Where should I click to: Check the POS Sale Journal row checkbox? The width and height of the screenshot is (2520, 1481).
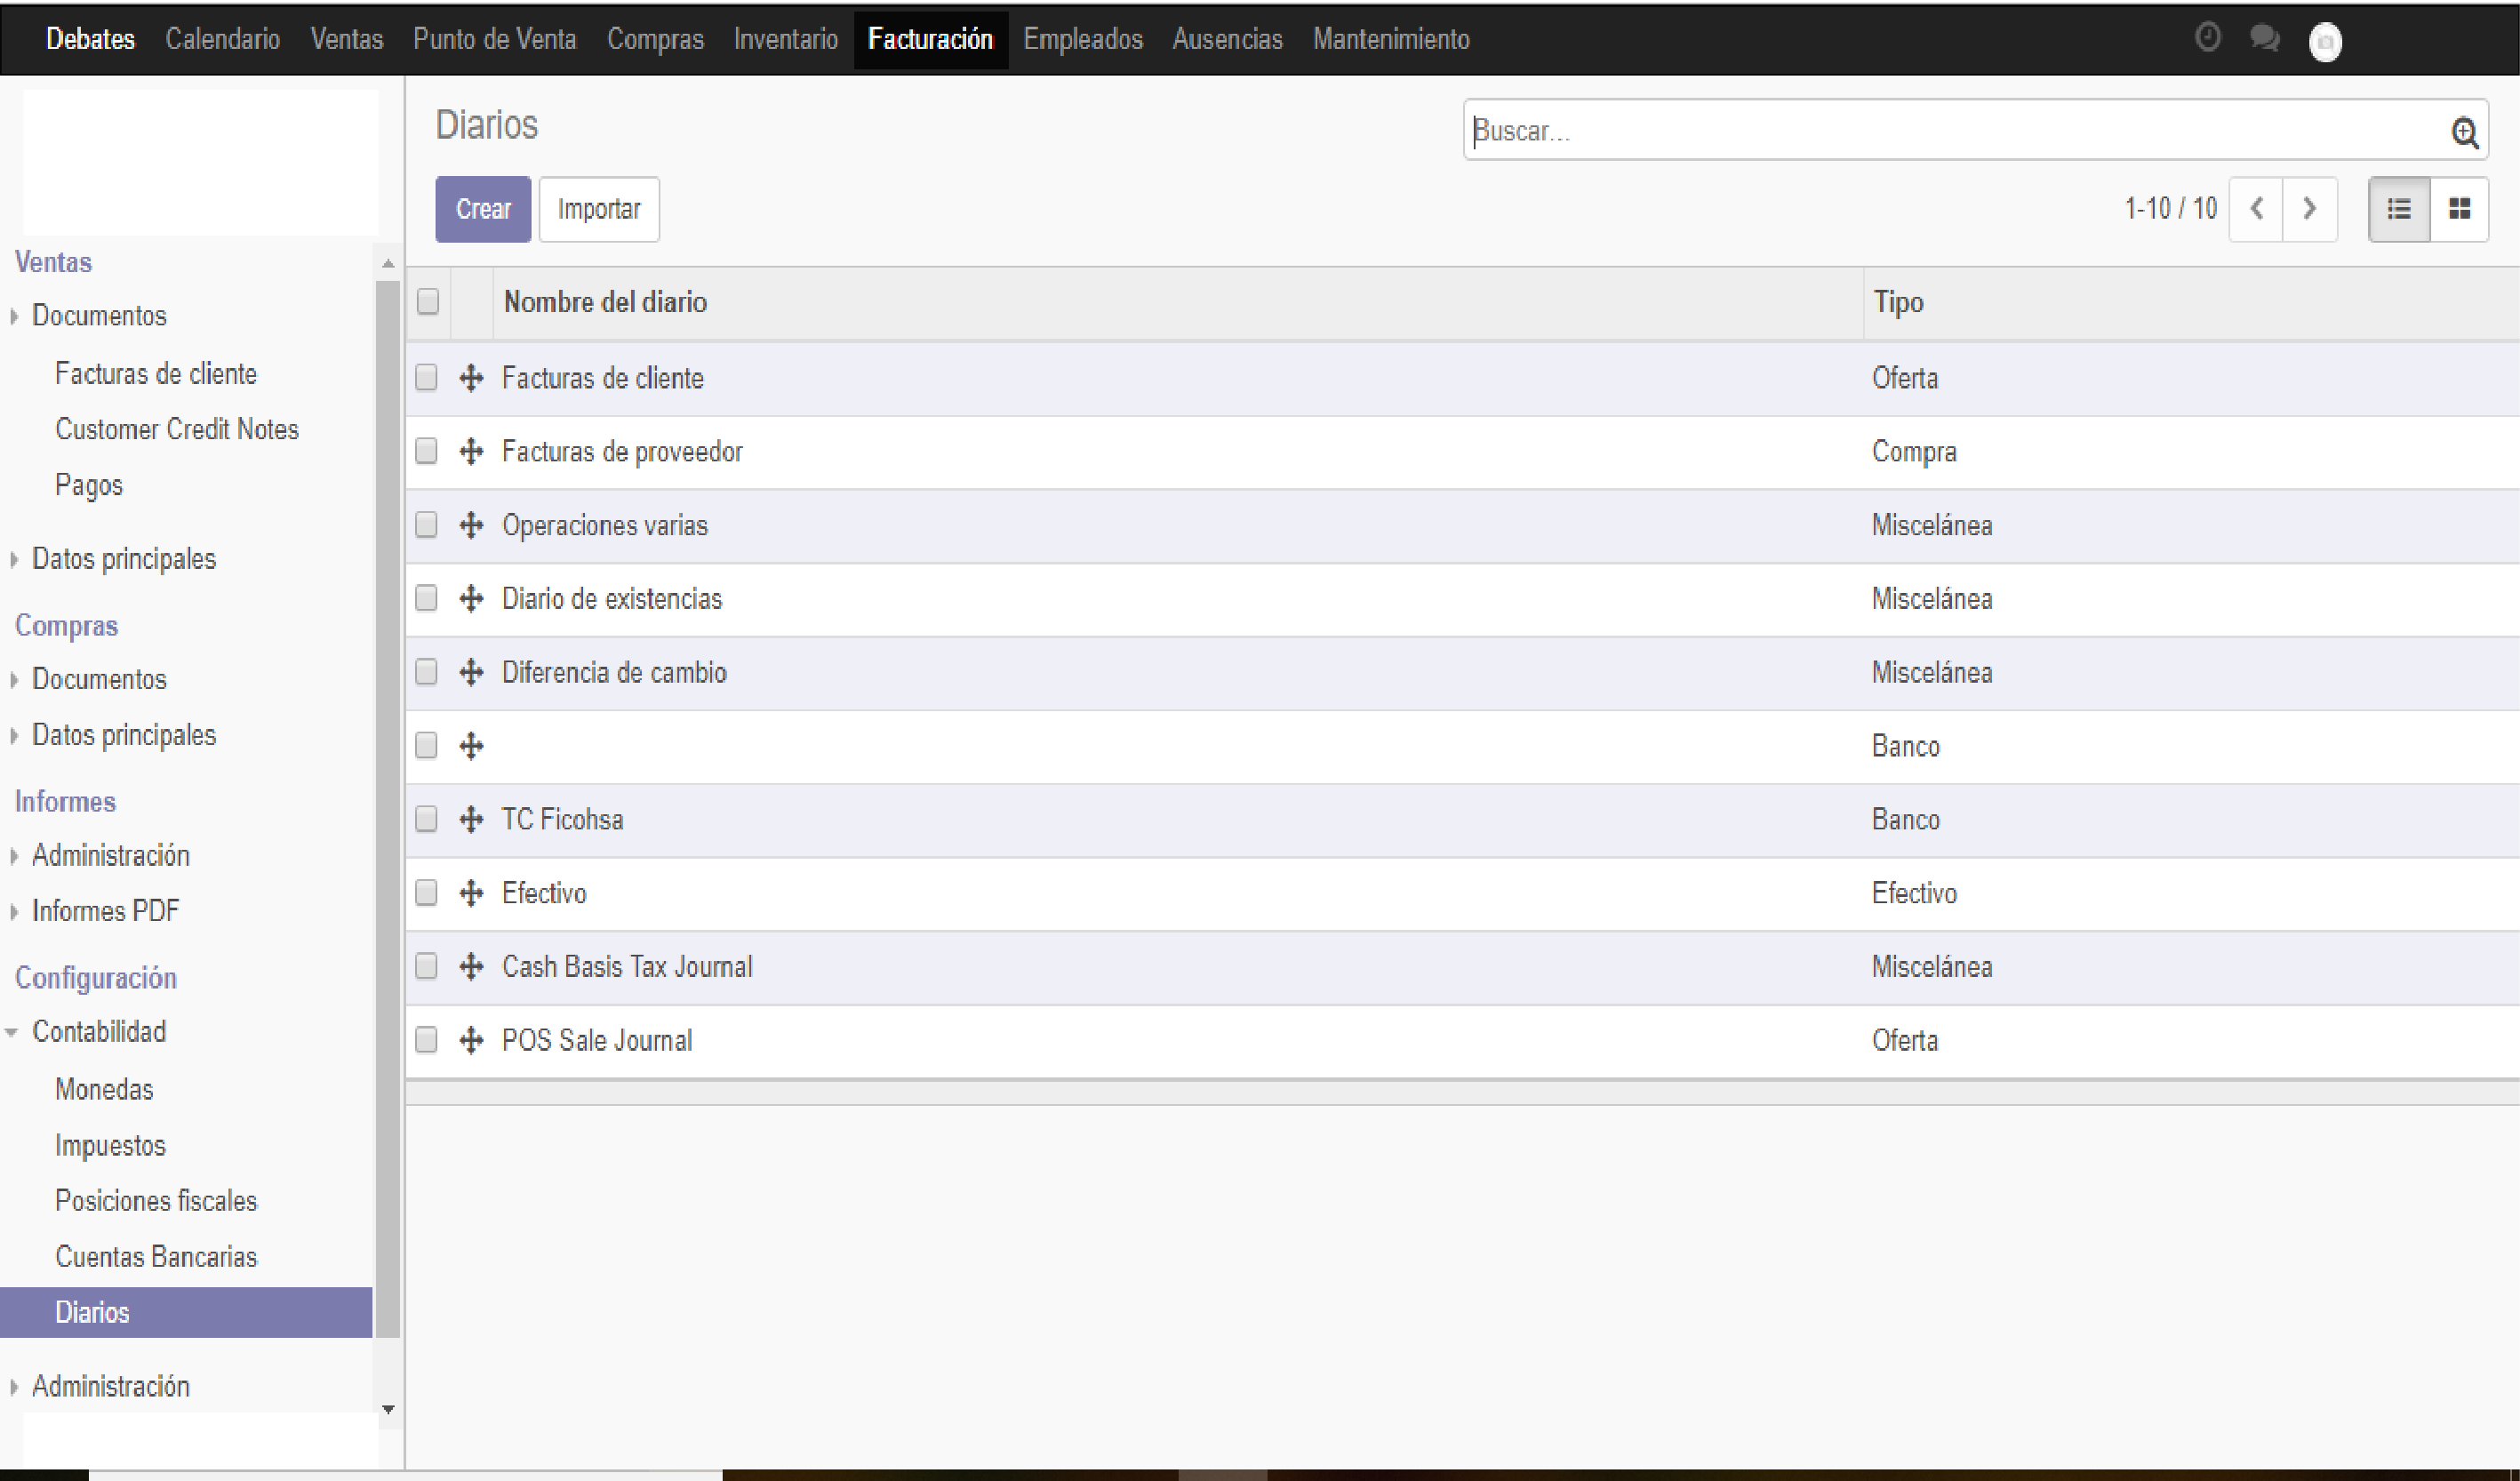(426, 1039)
